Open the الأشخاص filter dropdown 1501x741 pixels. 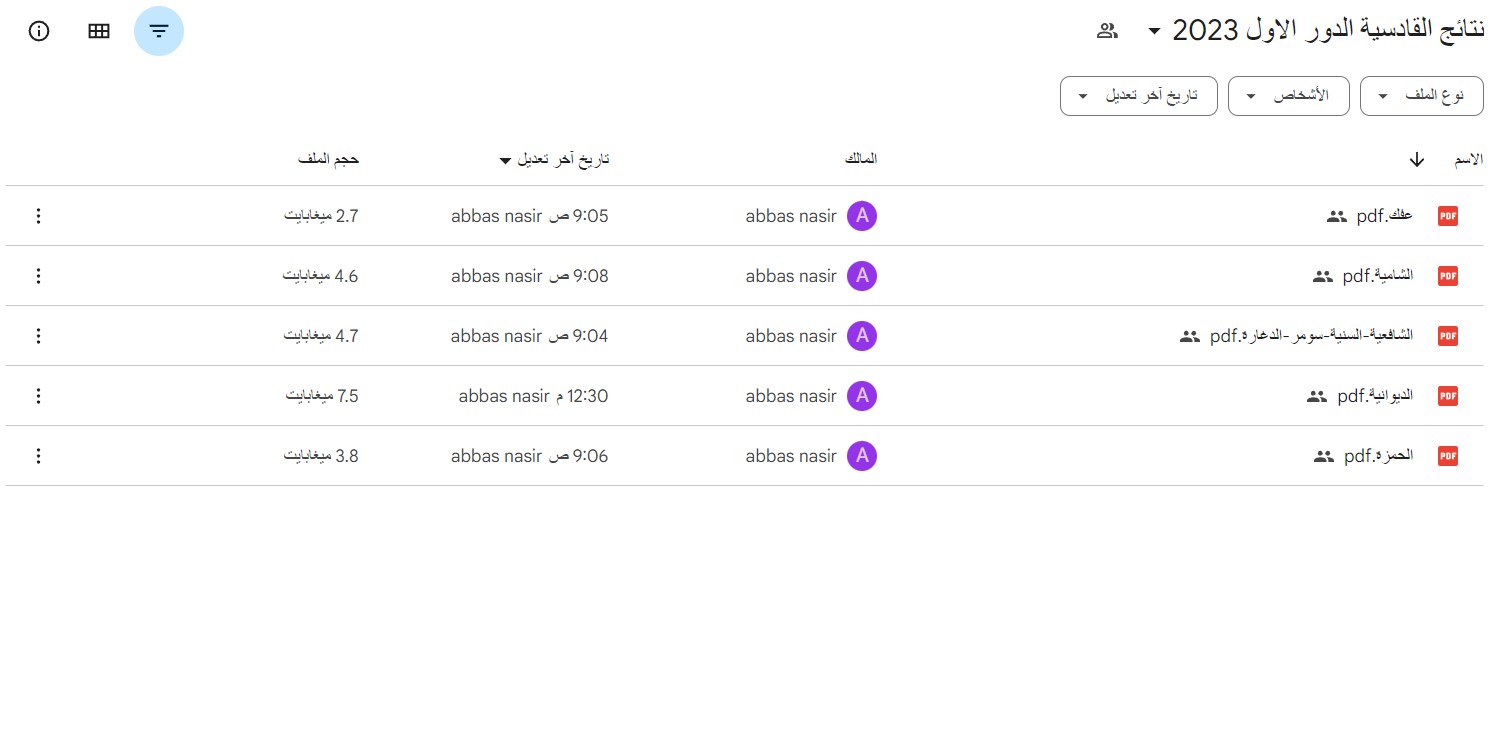pos(1288,96)
